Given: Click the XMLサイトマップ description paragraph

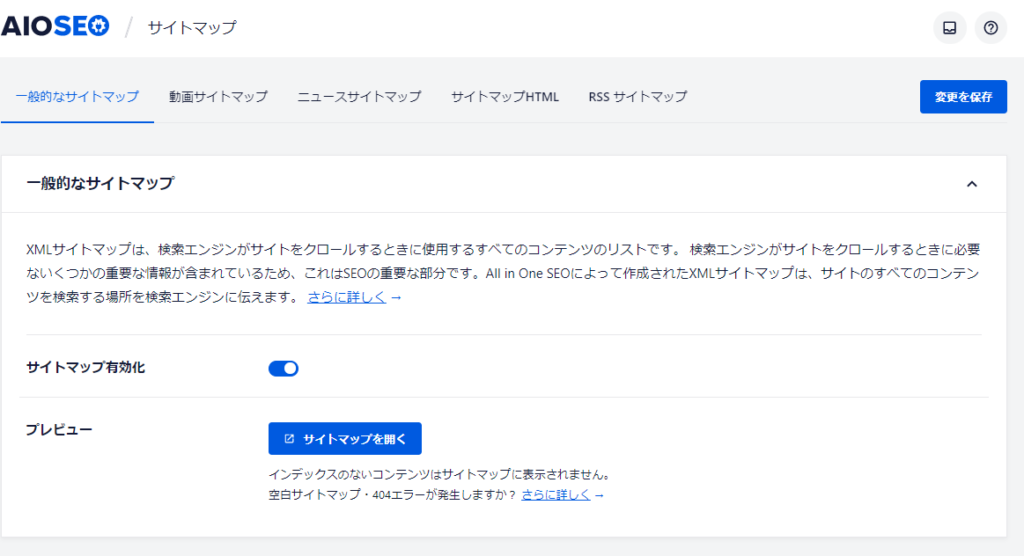Looking at the screenshot, I should coord(500,272).
